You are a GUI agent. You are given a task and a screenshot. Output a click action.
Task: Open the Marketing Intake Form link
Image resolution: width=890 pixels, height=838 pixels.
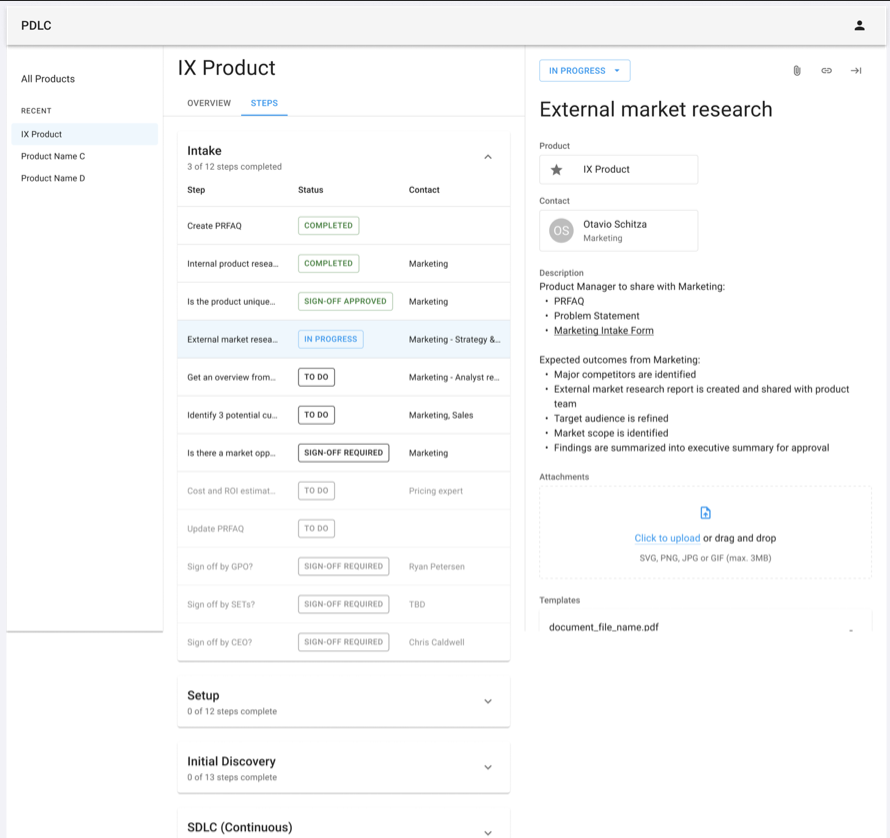click(603, 330)
